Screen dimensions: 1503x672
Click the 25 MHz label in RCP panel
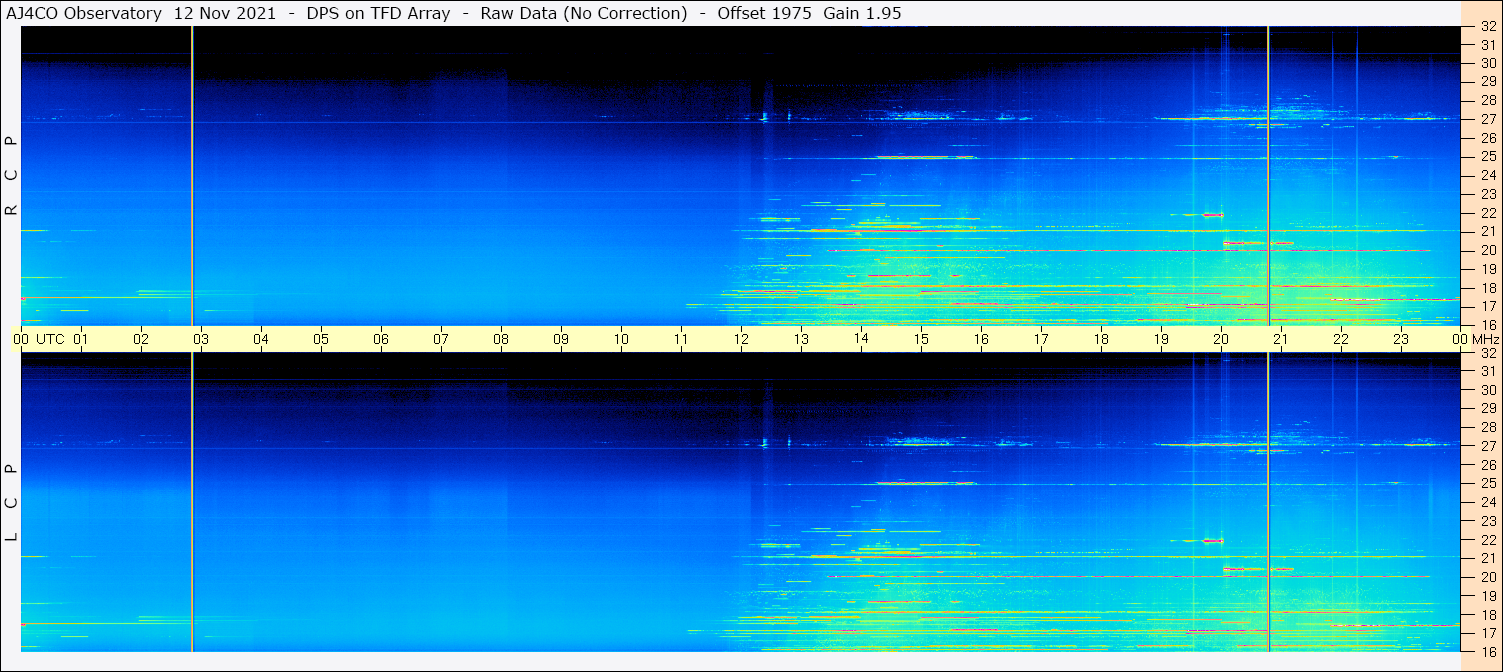tap(1488, 156)
